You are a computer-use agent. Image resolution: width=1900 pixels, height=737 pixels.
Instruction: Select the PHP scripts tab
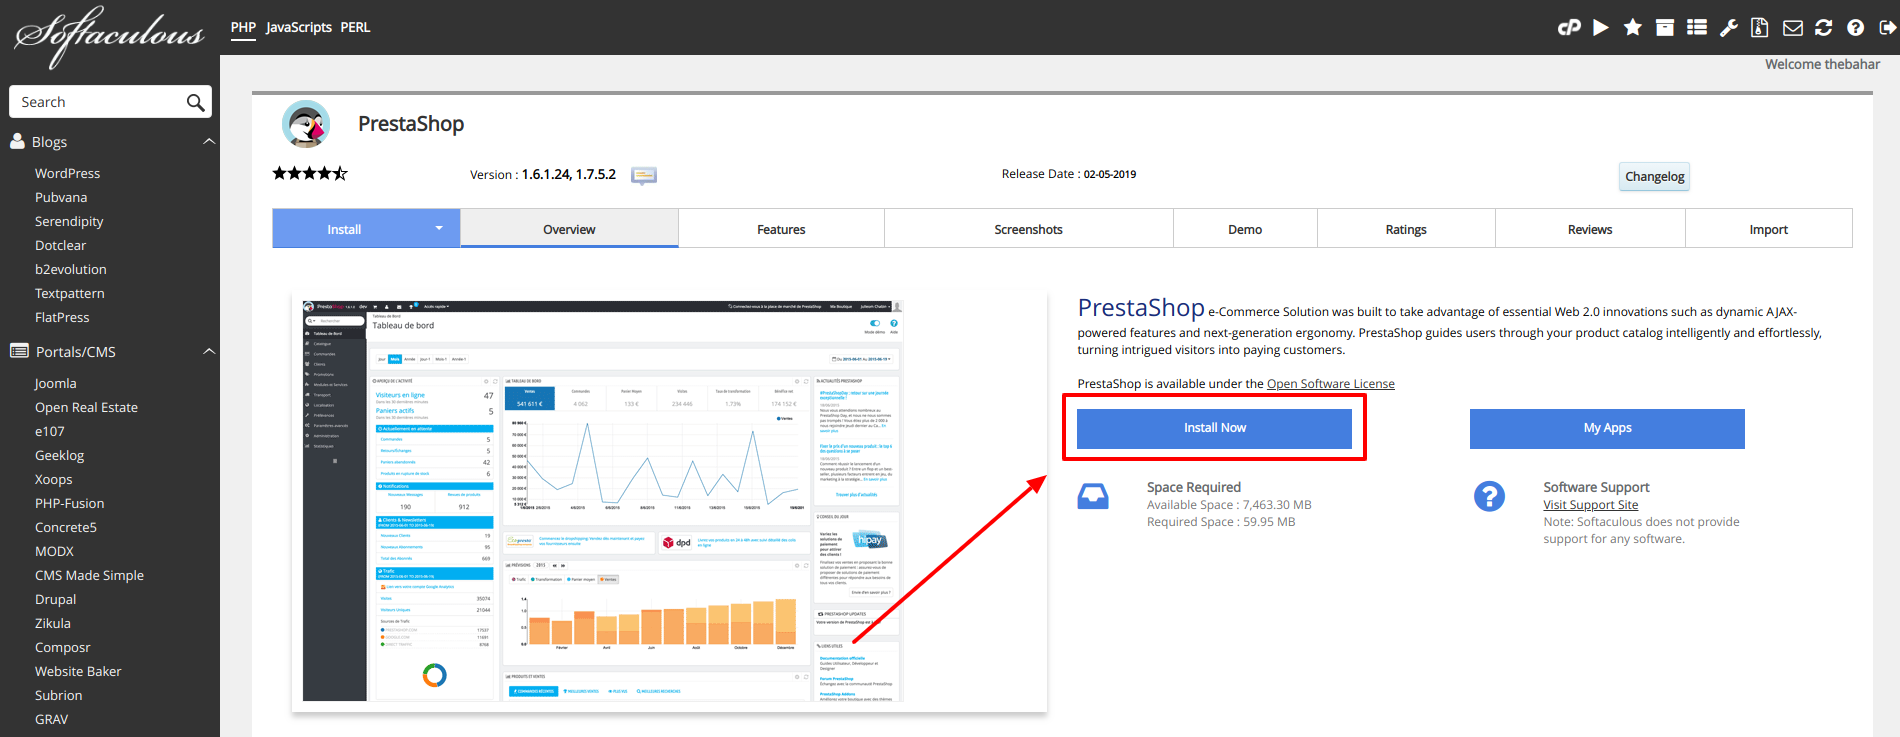(x=243, y=27)
